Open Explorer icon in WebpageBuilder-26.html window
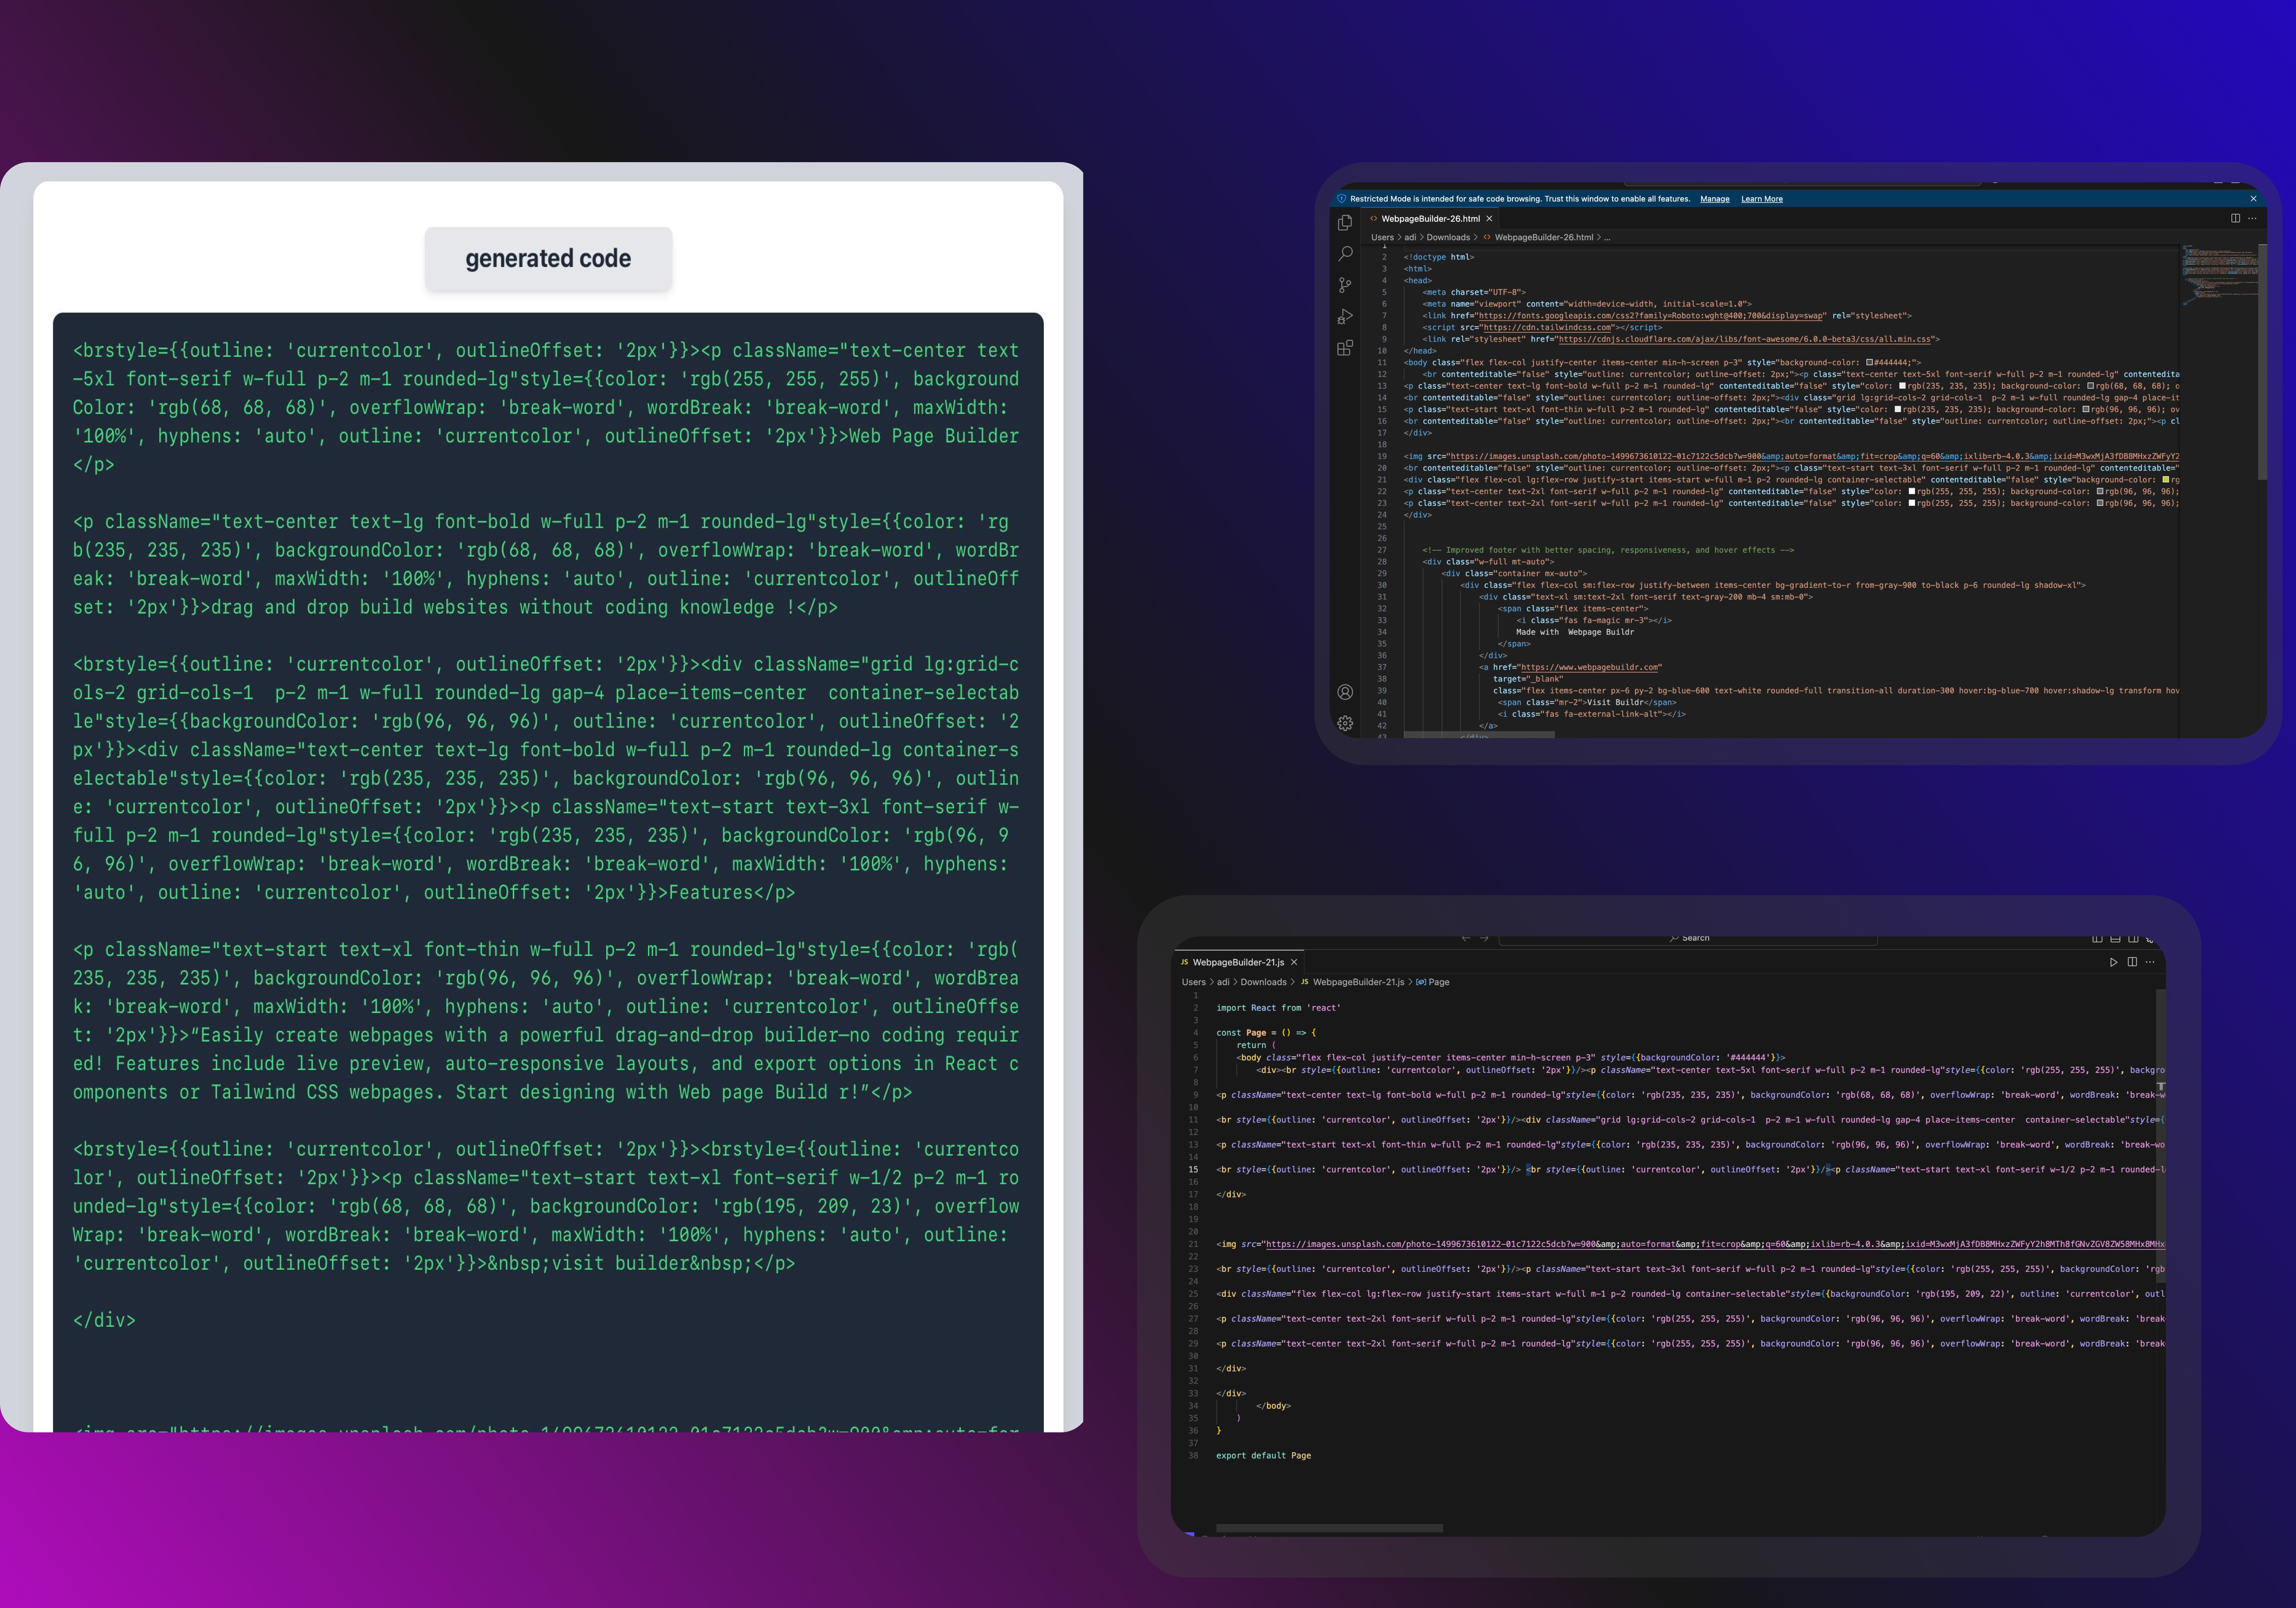 (x=1345, y=222)
